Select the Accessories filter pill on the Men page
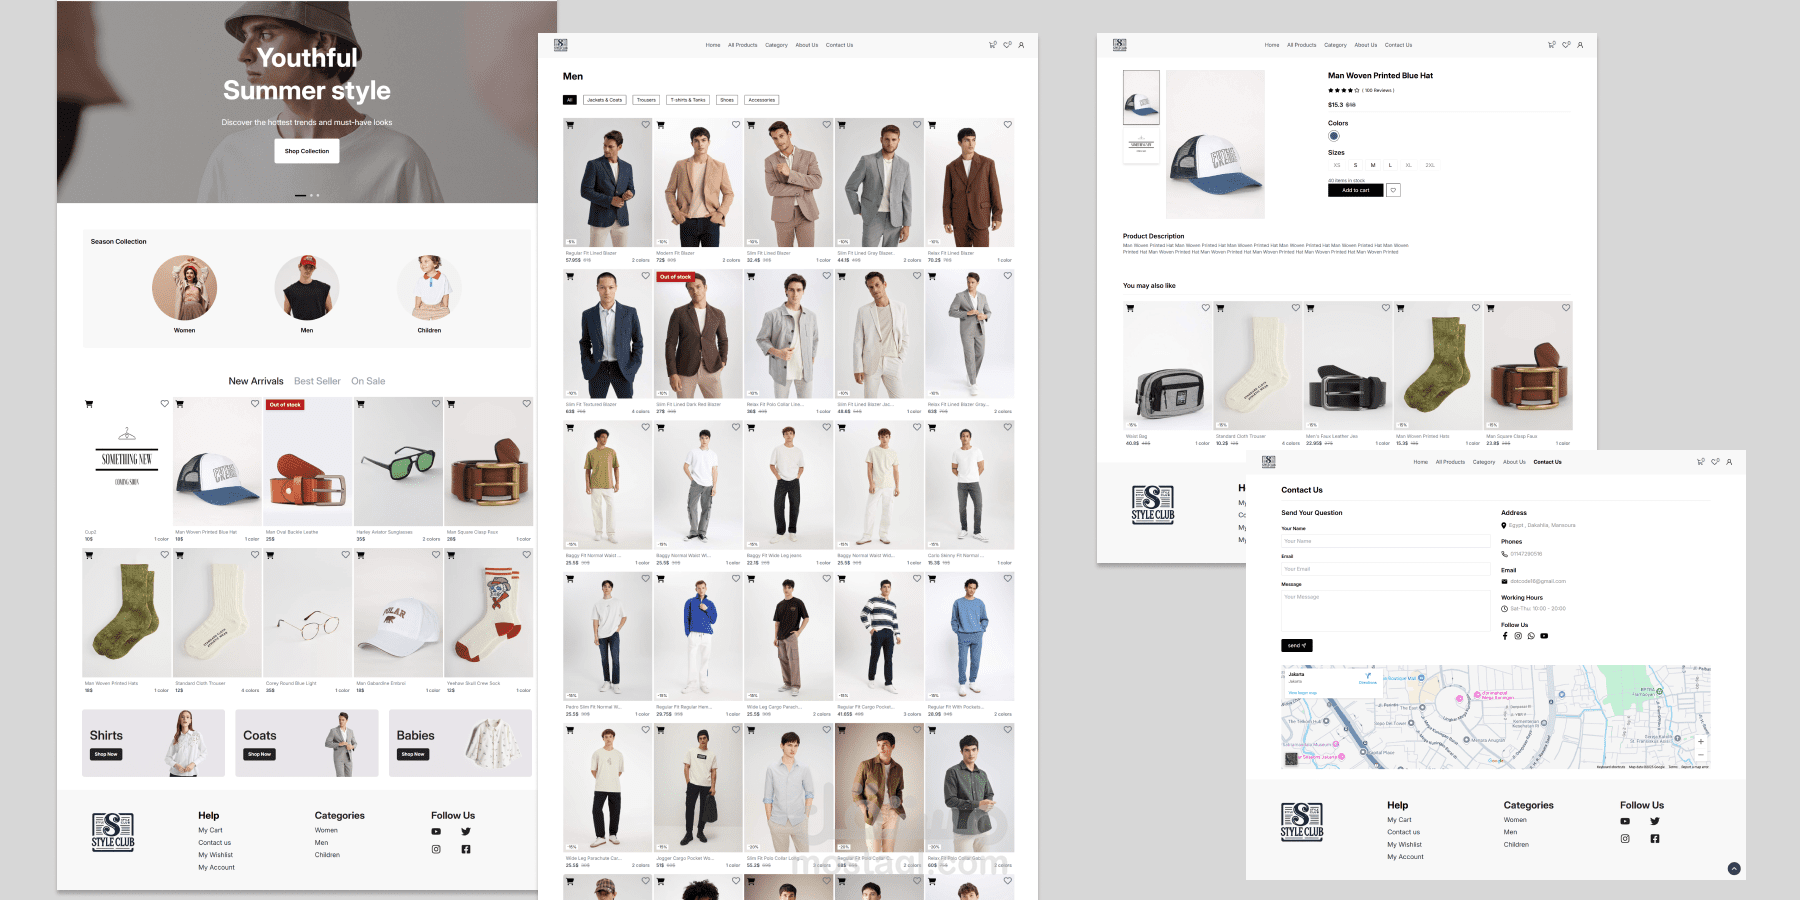Image resolution: width=1800 pixels, height=900 pixels. 762,100
